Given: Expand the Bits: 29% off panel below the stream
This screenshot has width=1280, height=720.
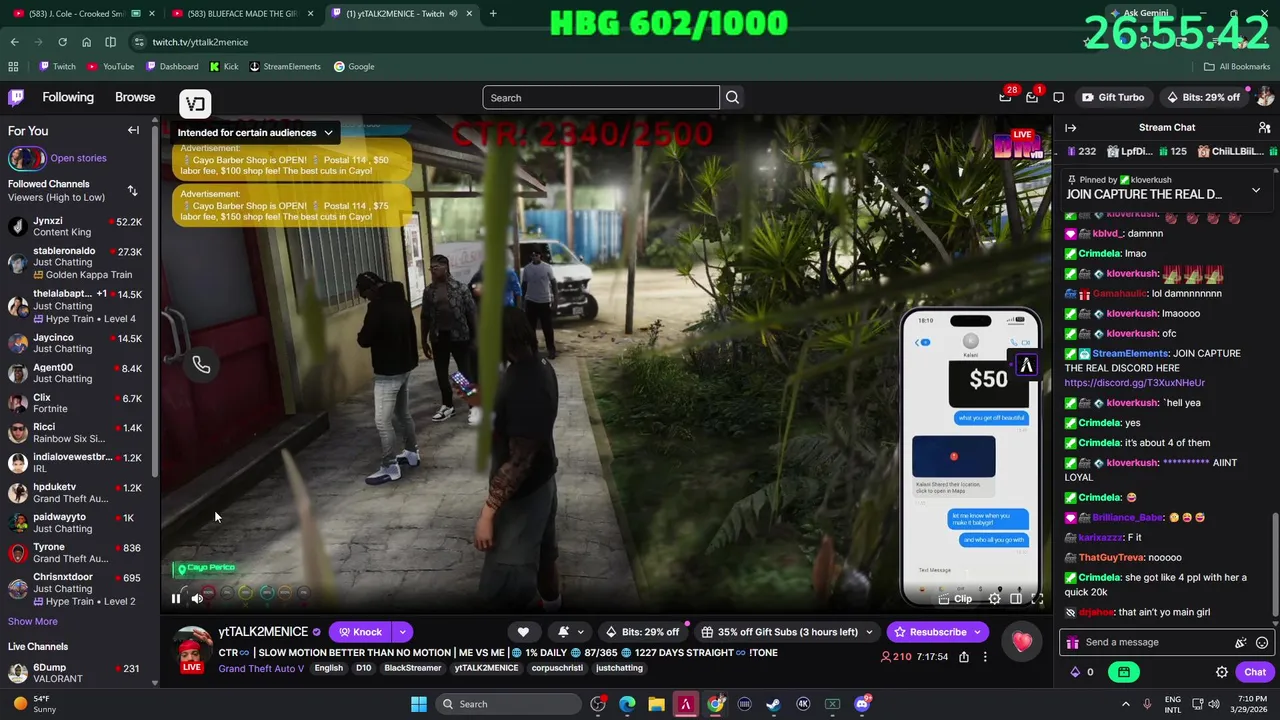Looking at the screenshot, I should click(x=642, y=632).
